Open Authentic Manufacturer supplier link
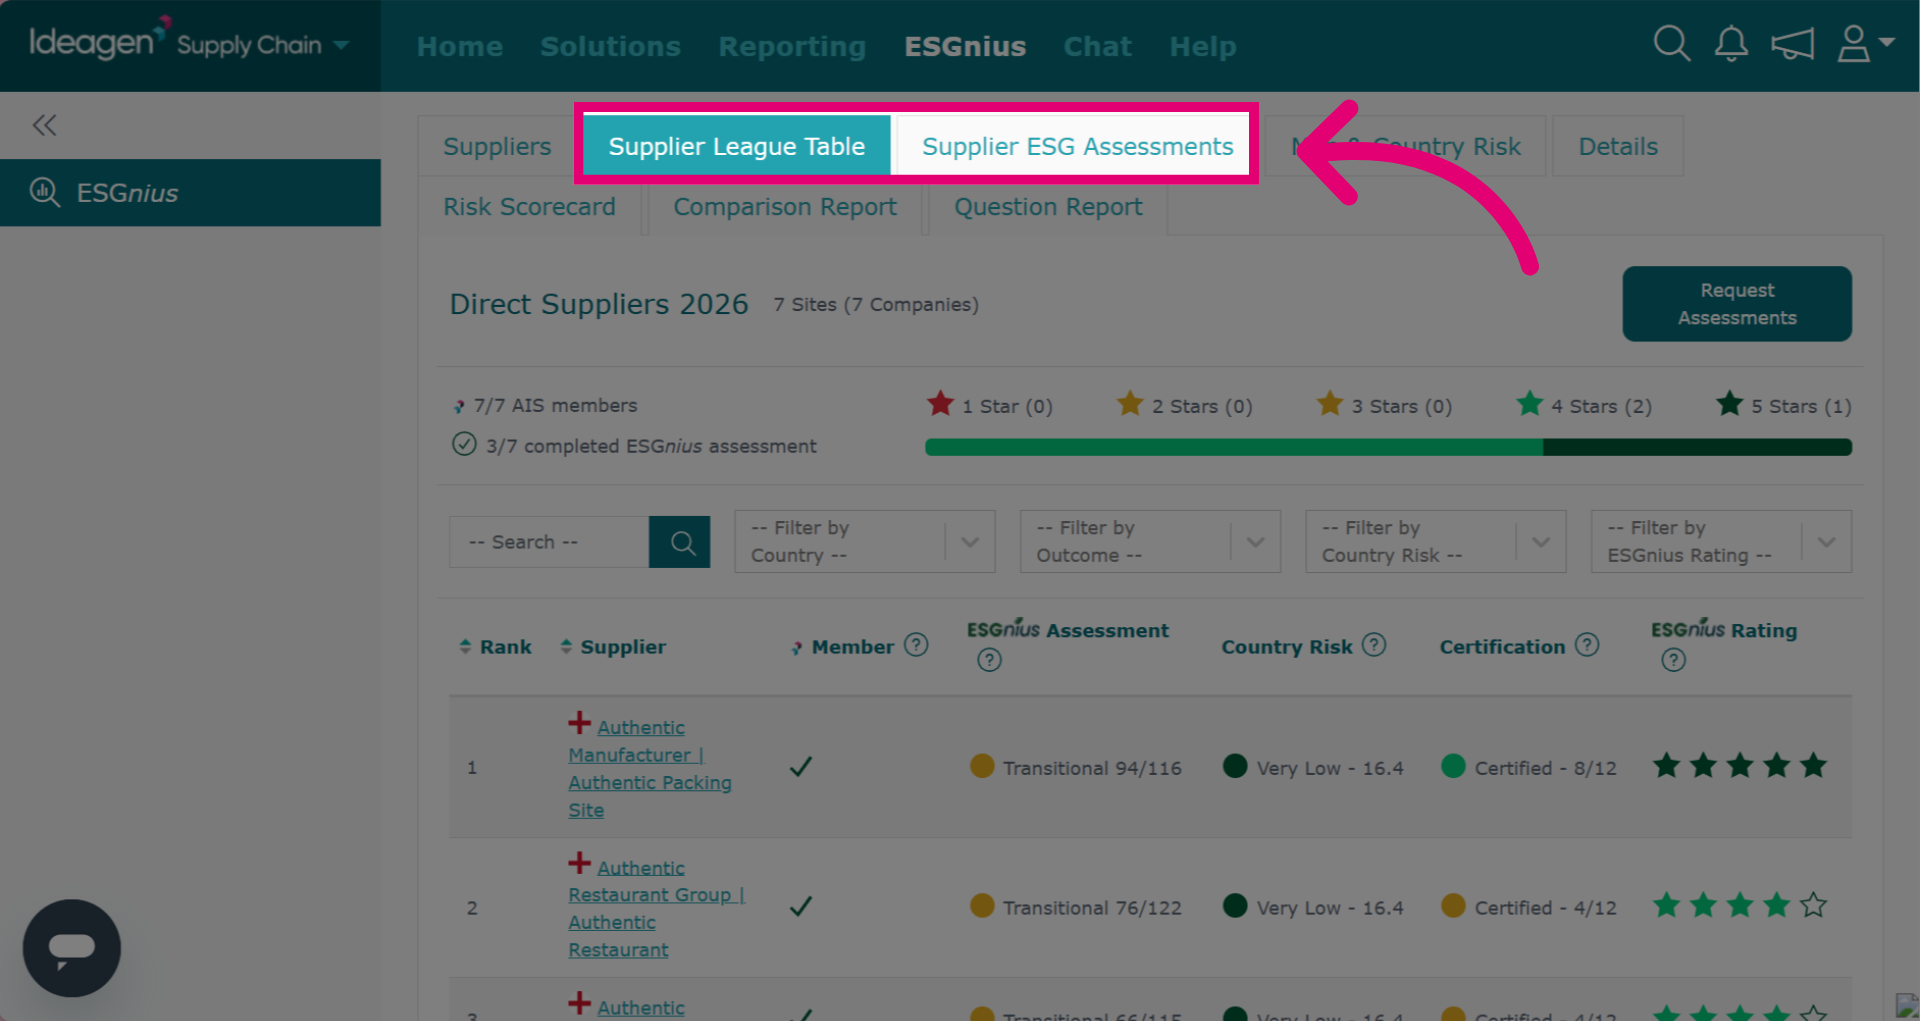1920x1021 pixels. (650, 768)
